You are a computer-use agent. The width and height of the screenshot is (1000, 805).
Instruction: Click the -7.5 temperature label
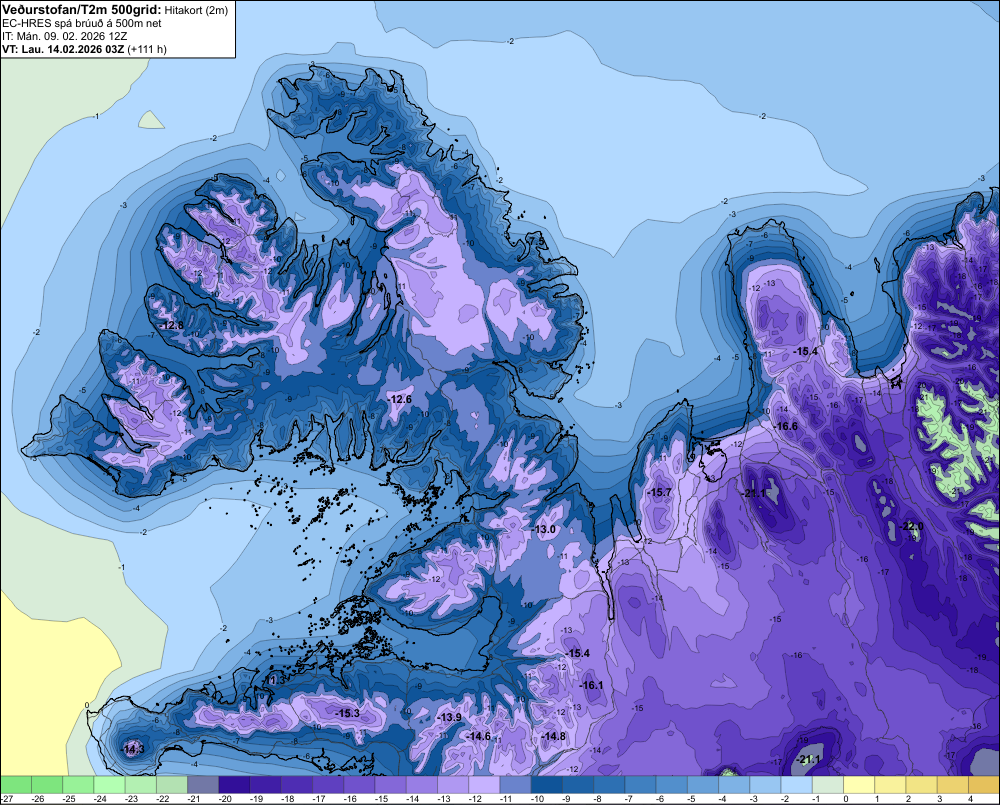pyautogui.click(x=536, y=242)
